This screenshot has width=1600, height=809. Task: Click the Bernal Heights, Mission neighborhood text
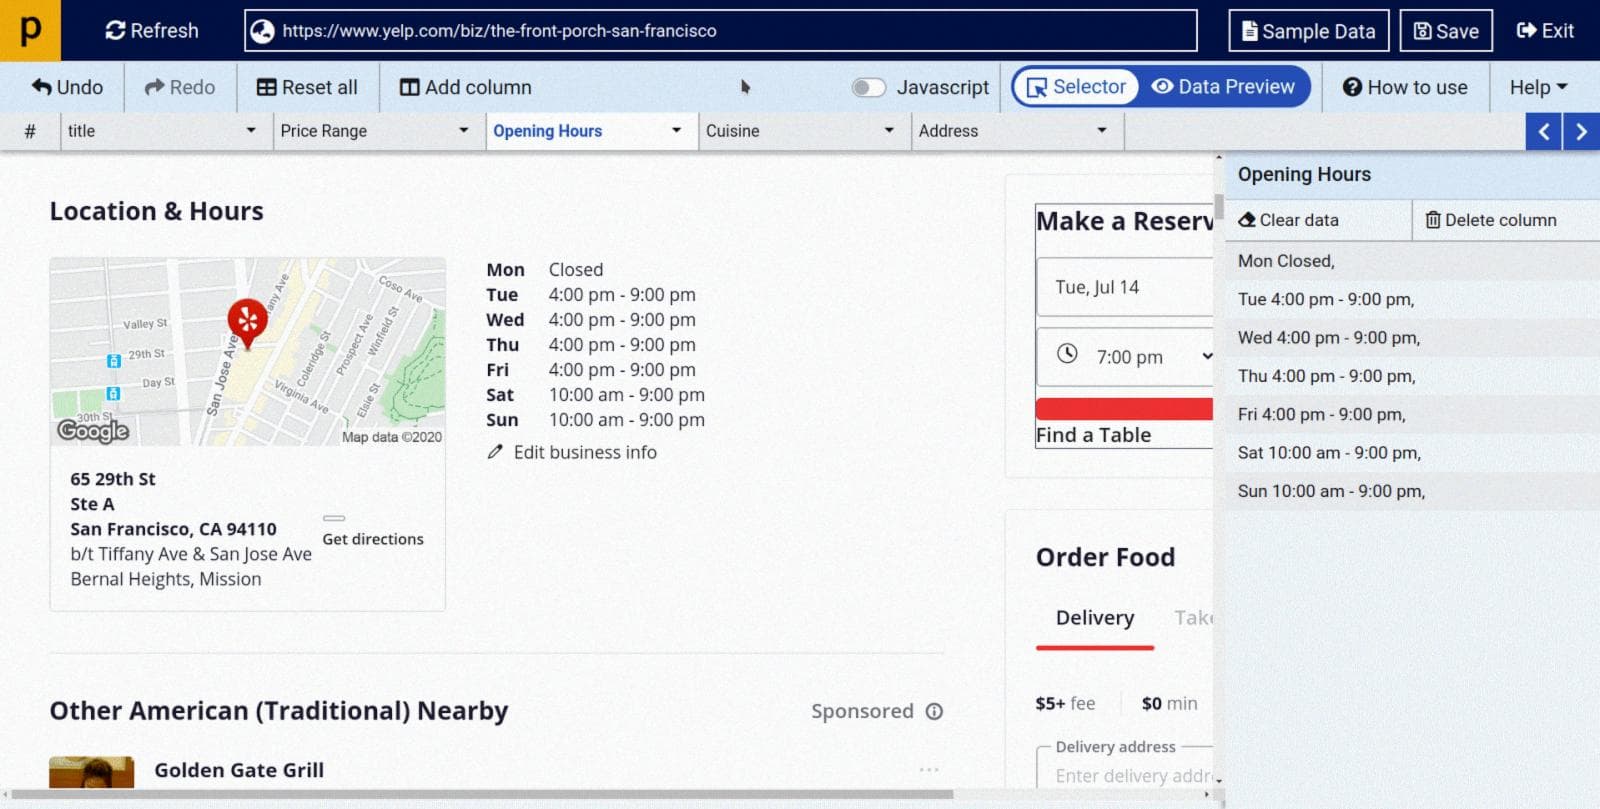click(166, 579)
